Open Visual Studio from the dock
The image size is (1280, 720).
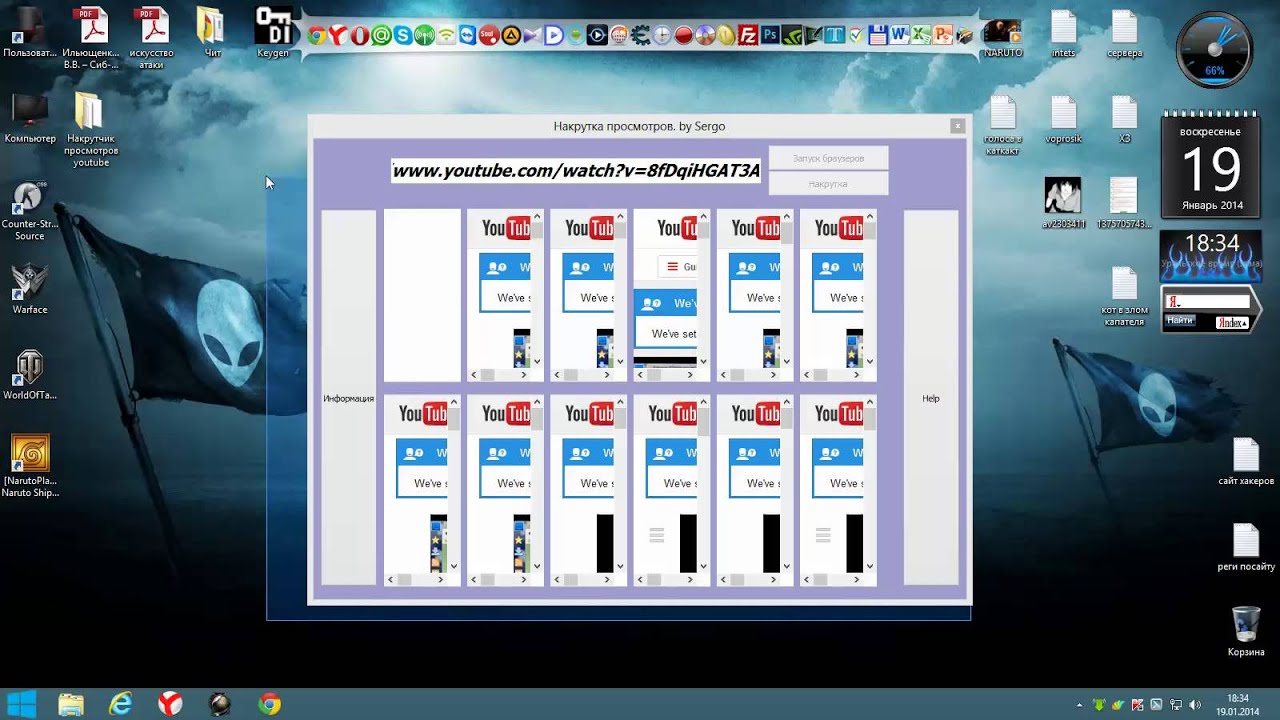tap(533, 36)
